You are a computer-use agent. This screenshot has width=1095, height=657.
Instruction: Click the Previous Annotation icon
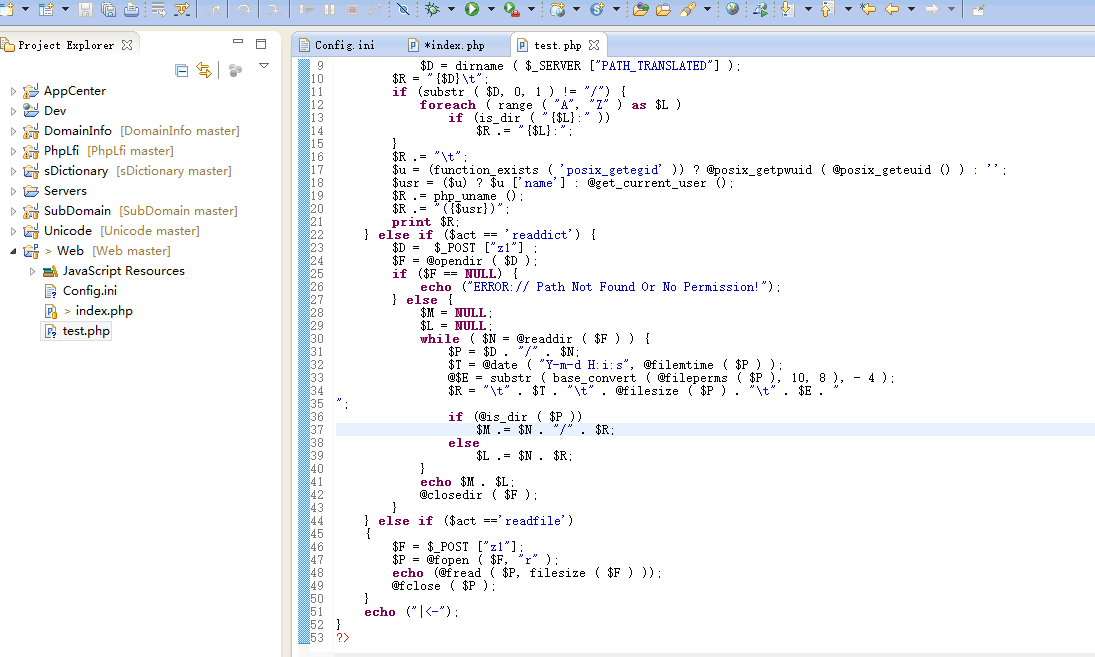[828, 9]
